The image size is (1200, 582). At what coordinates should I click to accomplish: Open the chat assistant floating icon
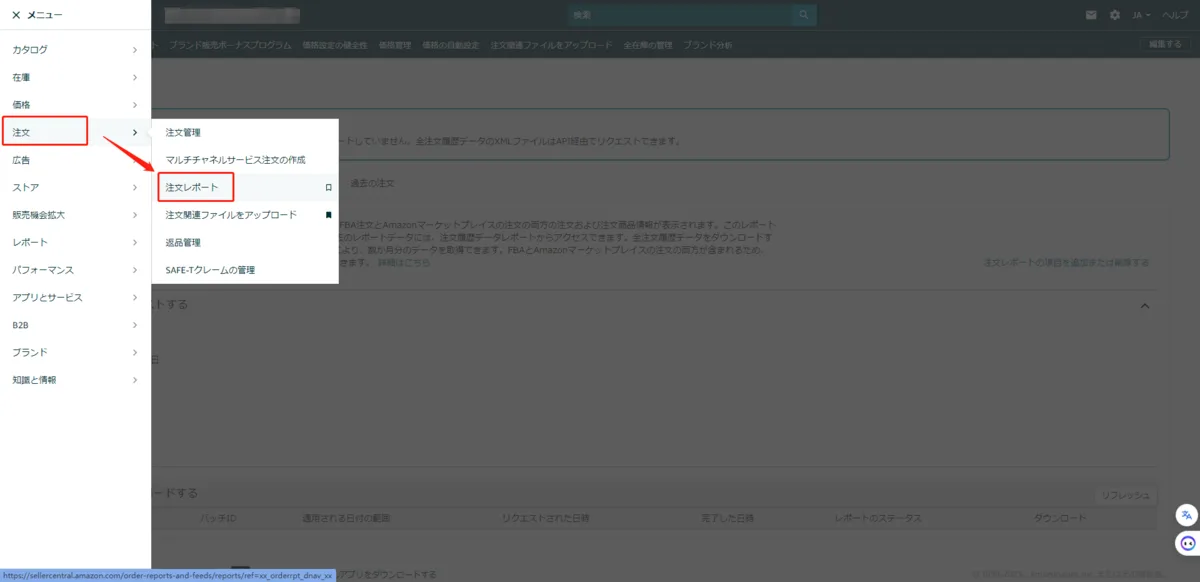pos(1187,543)
